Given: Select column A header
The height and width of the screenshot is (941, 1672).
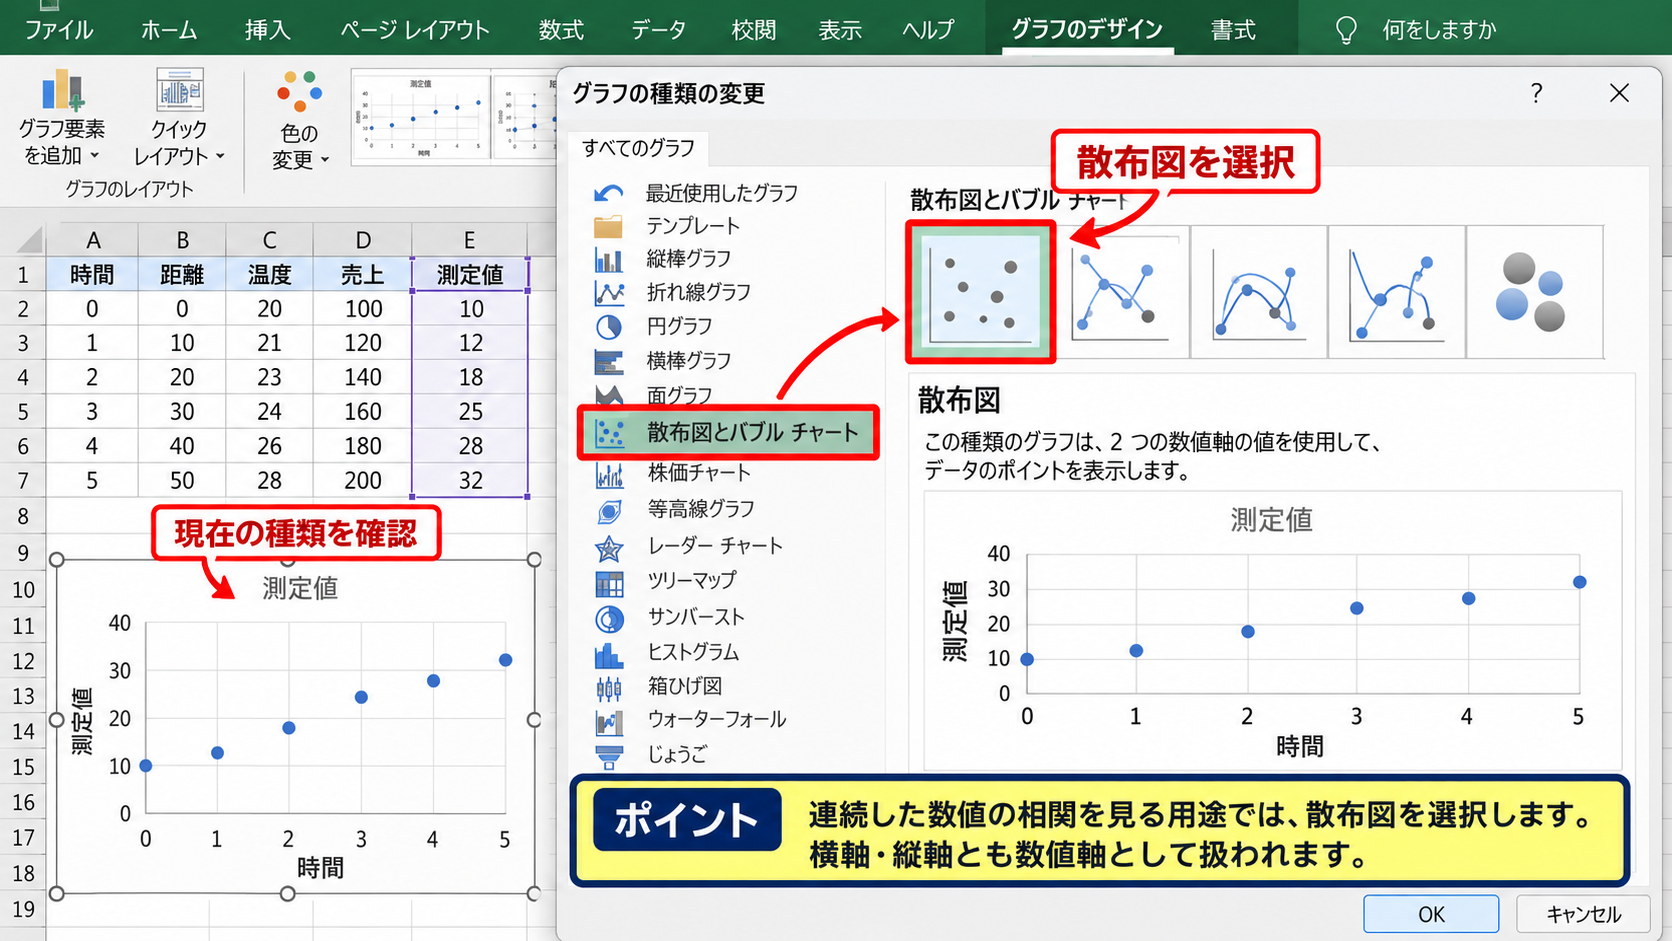Looking at the screenshot, I should (93, 240).
